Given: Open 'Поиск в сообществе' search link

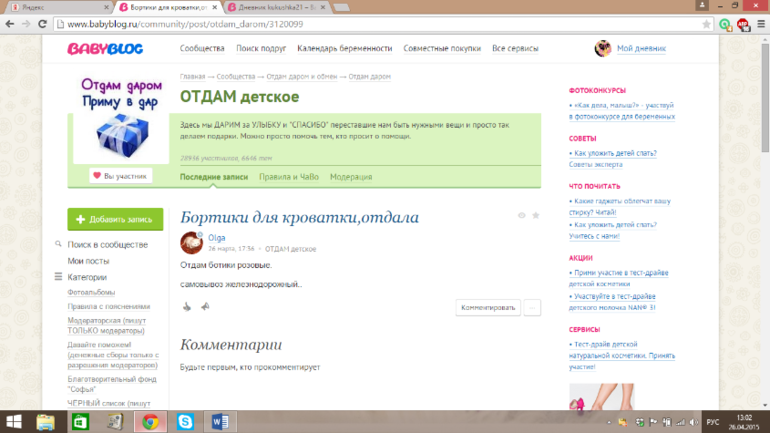Looking at the screenshot, I should tap(107, 244).
